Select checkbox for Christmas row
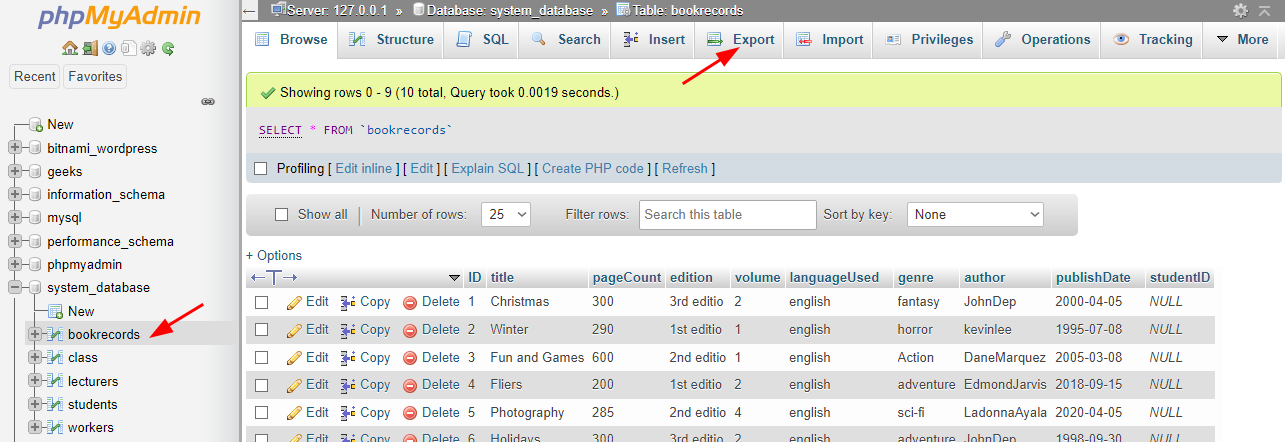The width and height of the screenshot is (1285, 442). click(x=262, y=302)
